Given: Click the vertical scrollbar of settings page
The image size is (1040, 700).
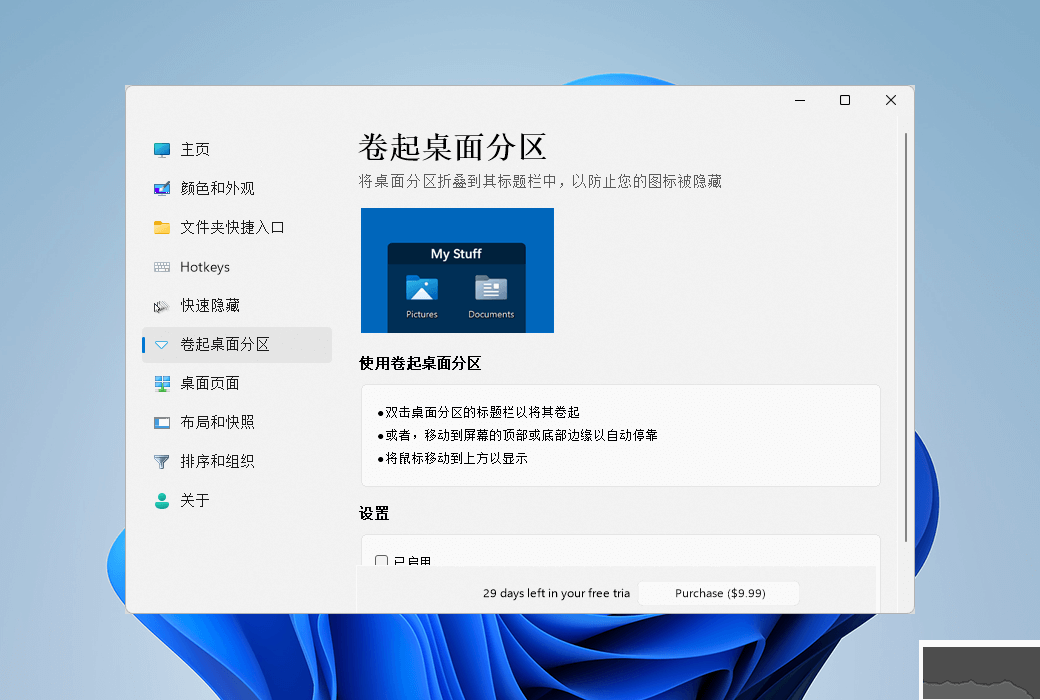Looking at the screenshot, I should [906, 340].
